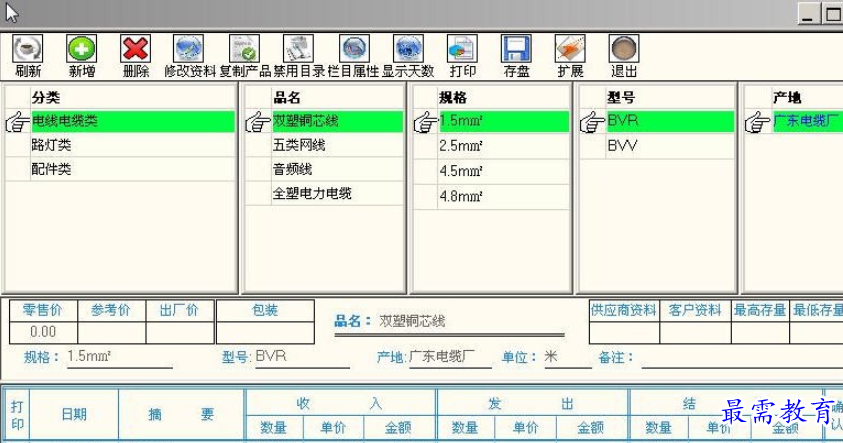Click the 扩展 extend icon
Image resolution: width=843 pixels, height=443 pixels.
(570, 49)
